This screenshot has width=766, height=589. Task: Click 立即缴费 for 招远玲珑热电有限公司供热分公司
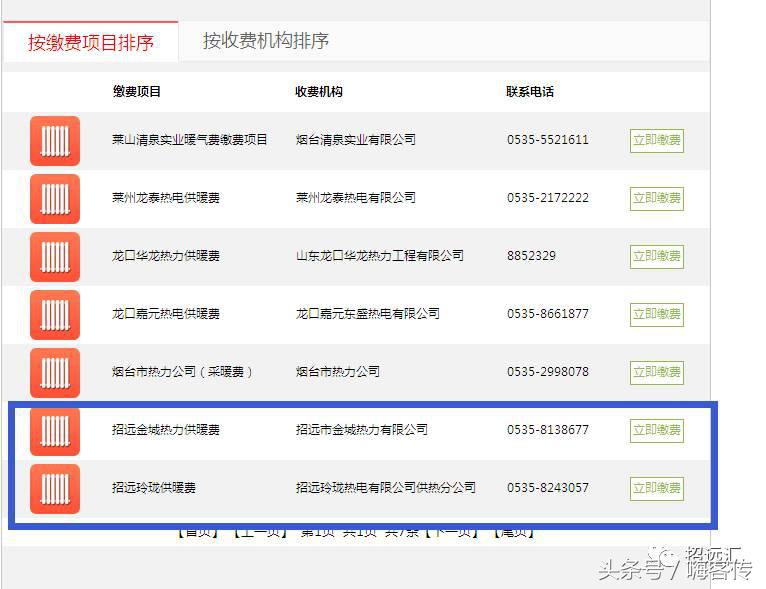[x=657, y=488]
